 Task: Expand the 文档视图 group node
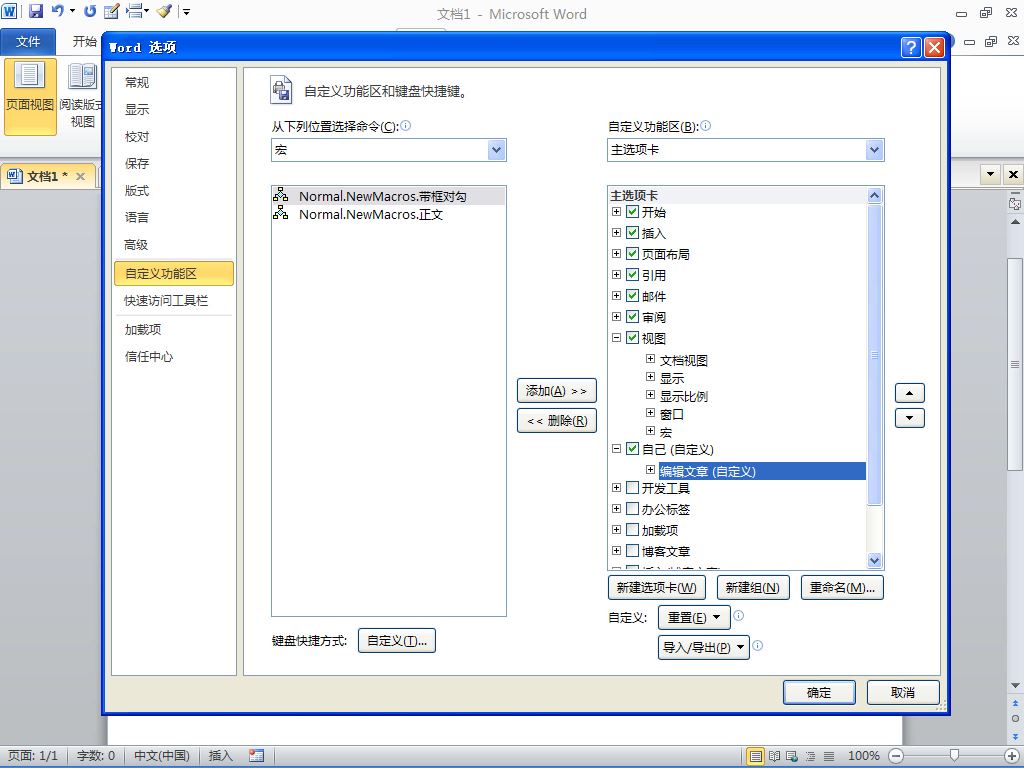650,359
